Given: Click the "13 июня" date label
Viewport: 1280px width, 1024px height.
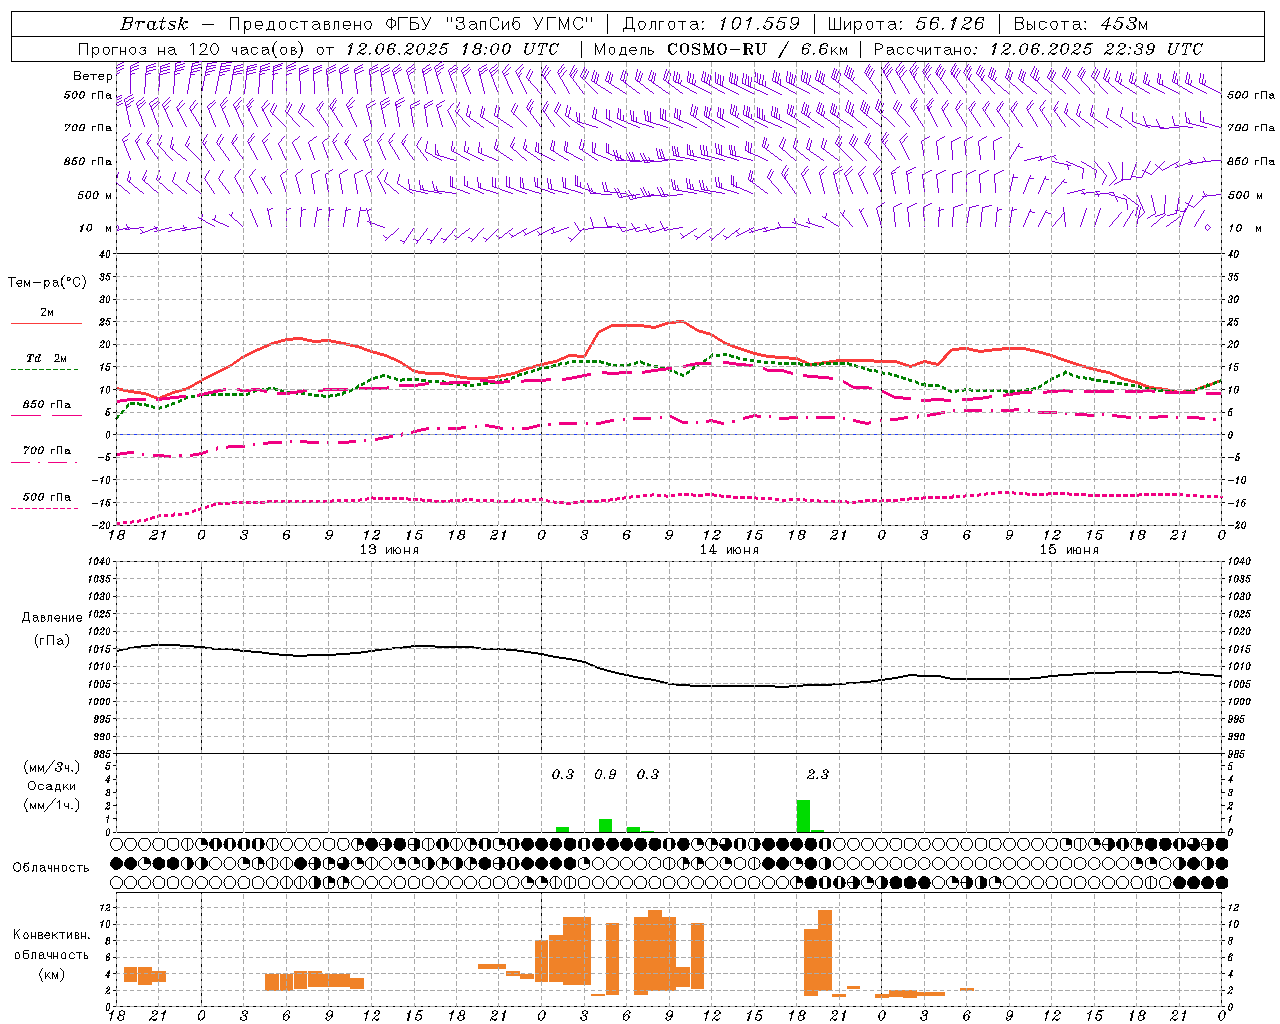Looking at the screenshot, I should pos(389,550).
